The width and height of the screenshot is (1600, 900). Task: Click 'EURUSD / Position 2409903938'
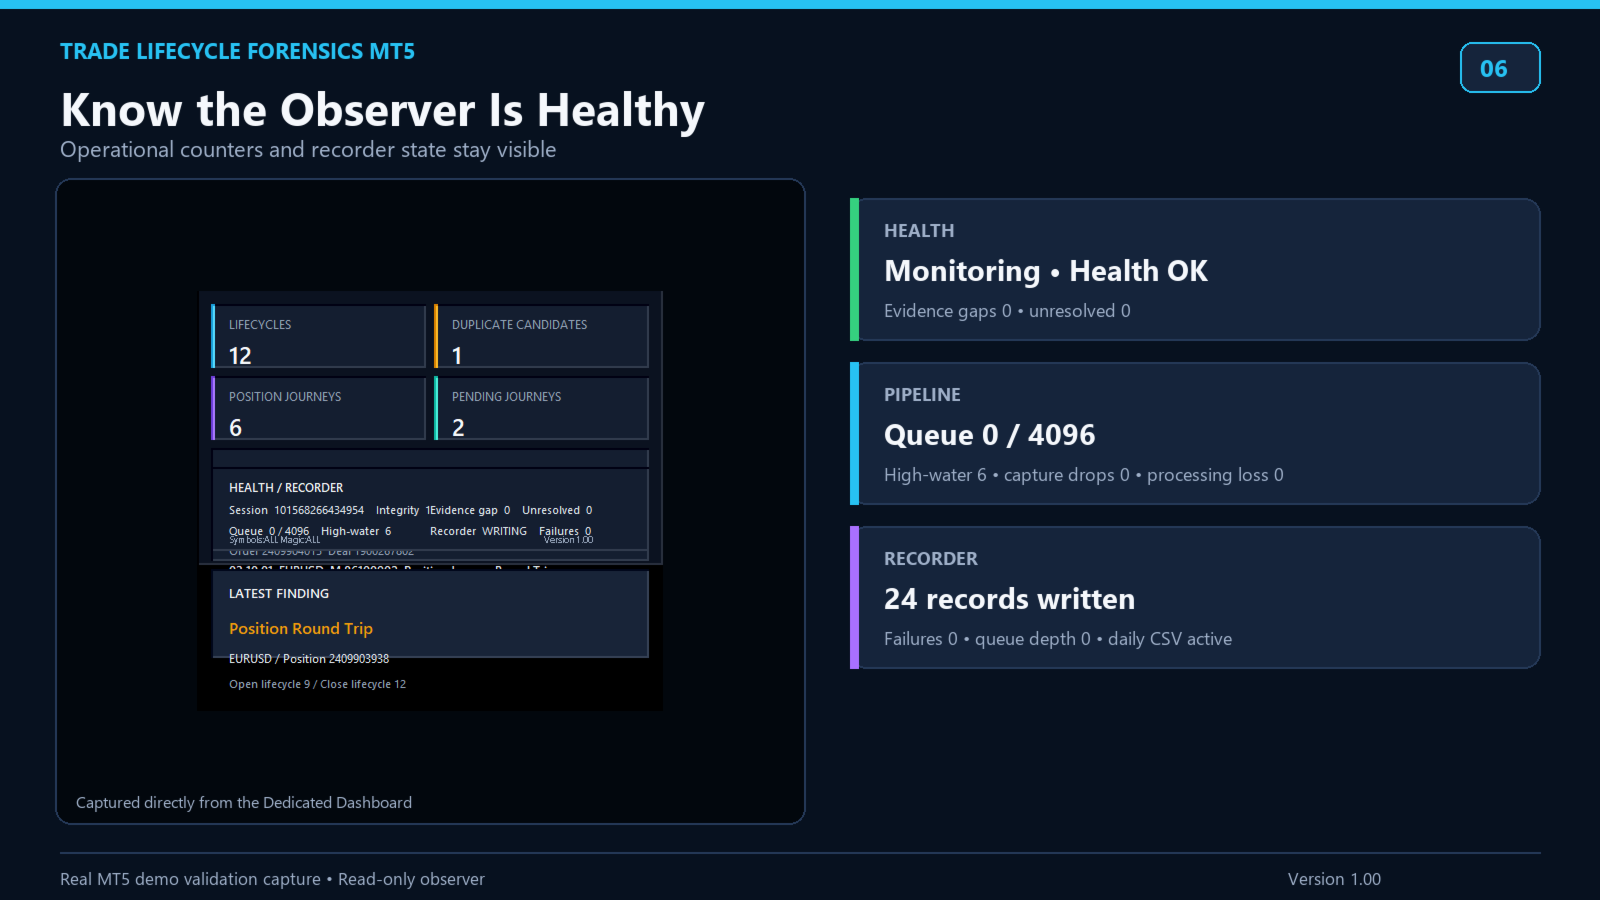309,659
